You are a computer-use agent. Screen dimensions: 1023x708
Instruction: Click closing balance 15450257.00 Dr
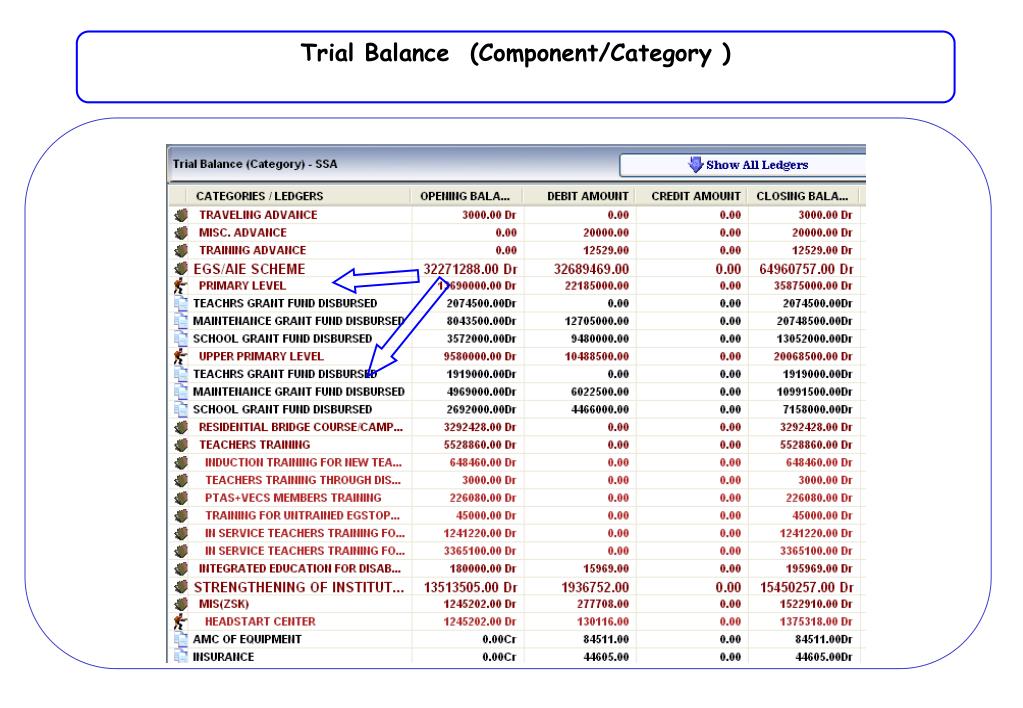[806, 587]
